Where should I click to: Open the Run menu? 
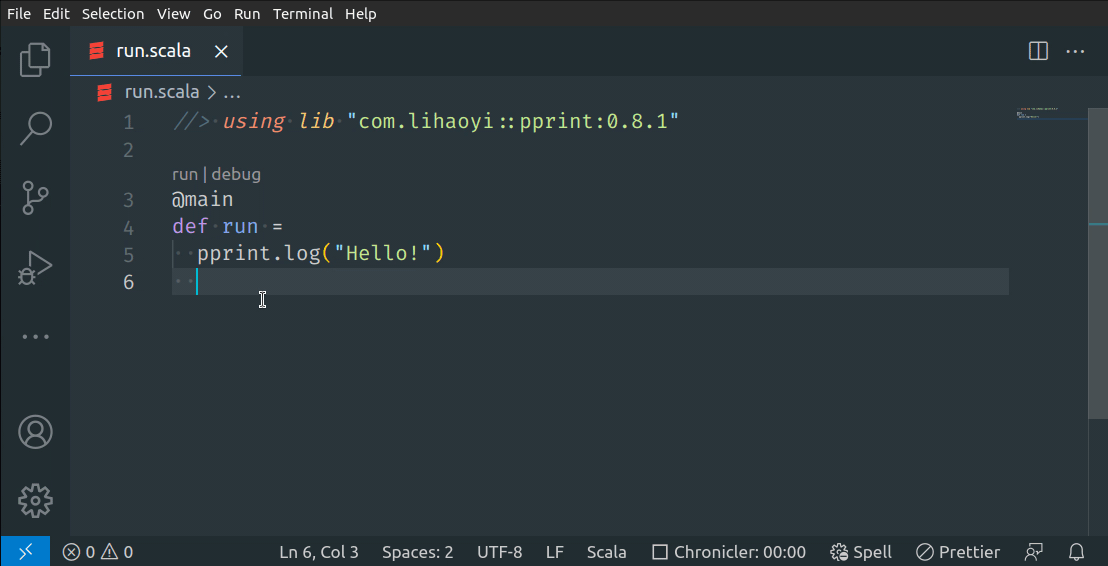[247, 13]
